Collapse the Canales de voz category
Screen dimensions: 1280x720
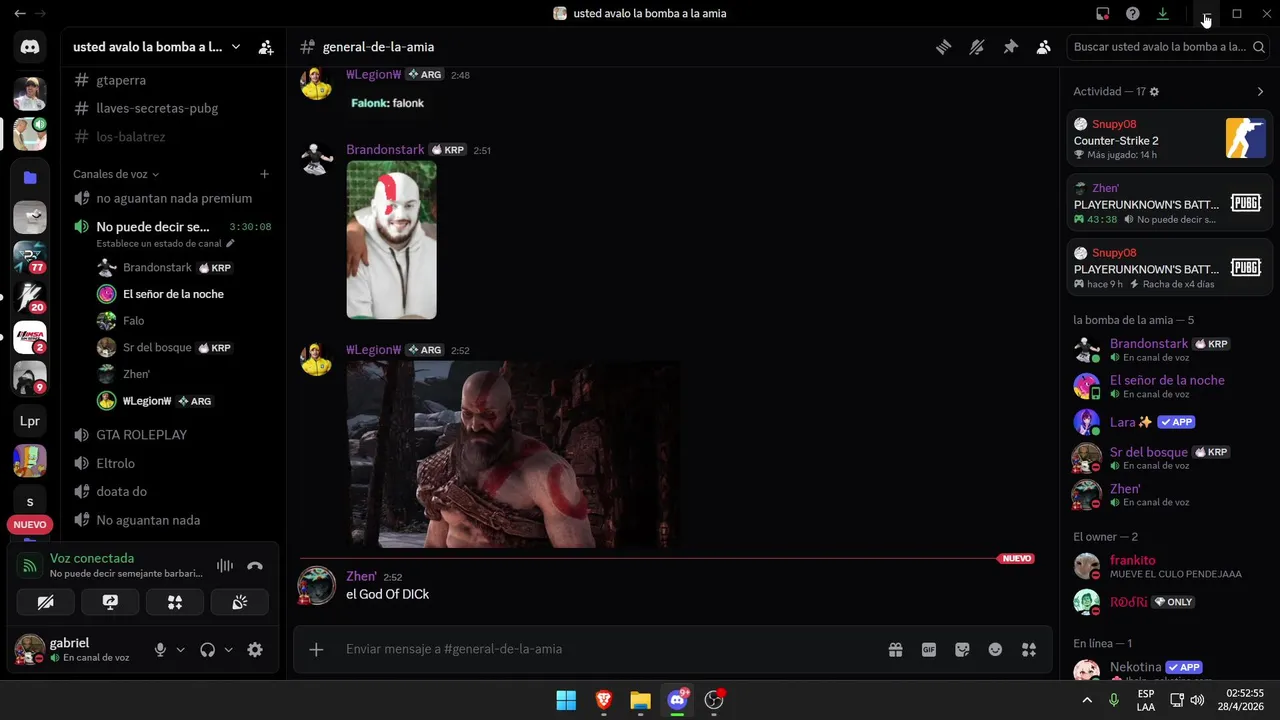[116, 174]
